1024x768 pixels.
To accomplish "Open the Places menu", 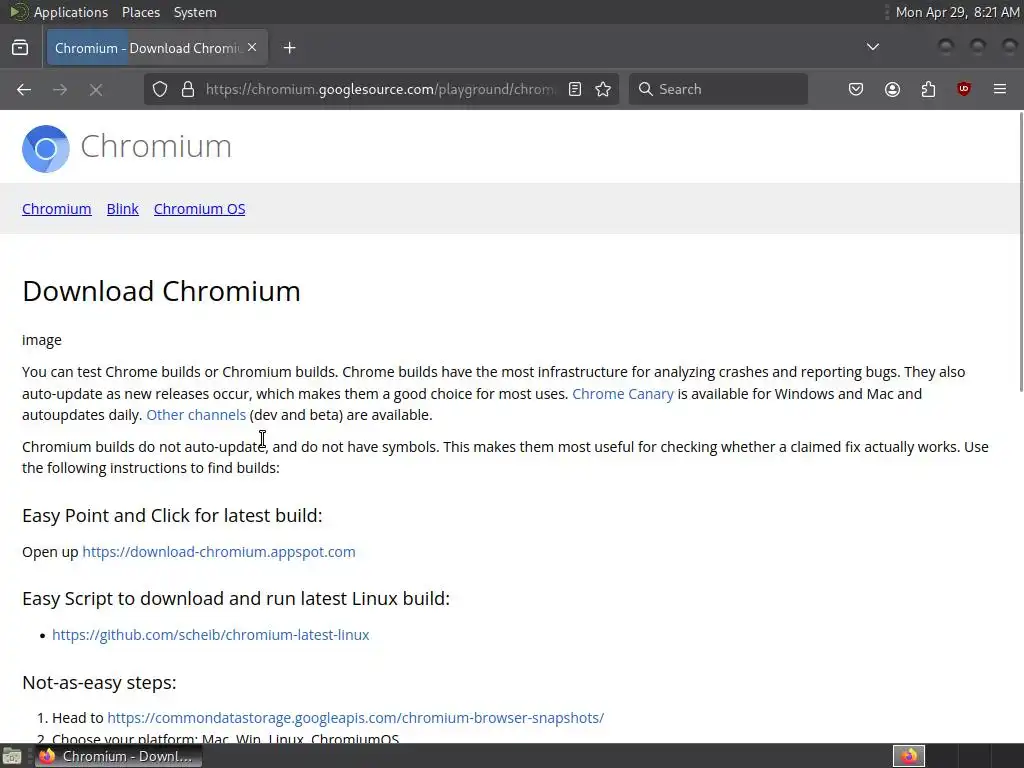I will click(x=141, y=12).
